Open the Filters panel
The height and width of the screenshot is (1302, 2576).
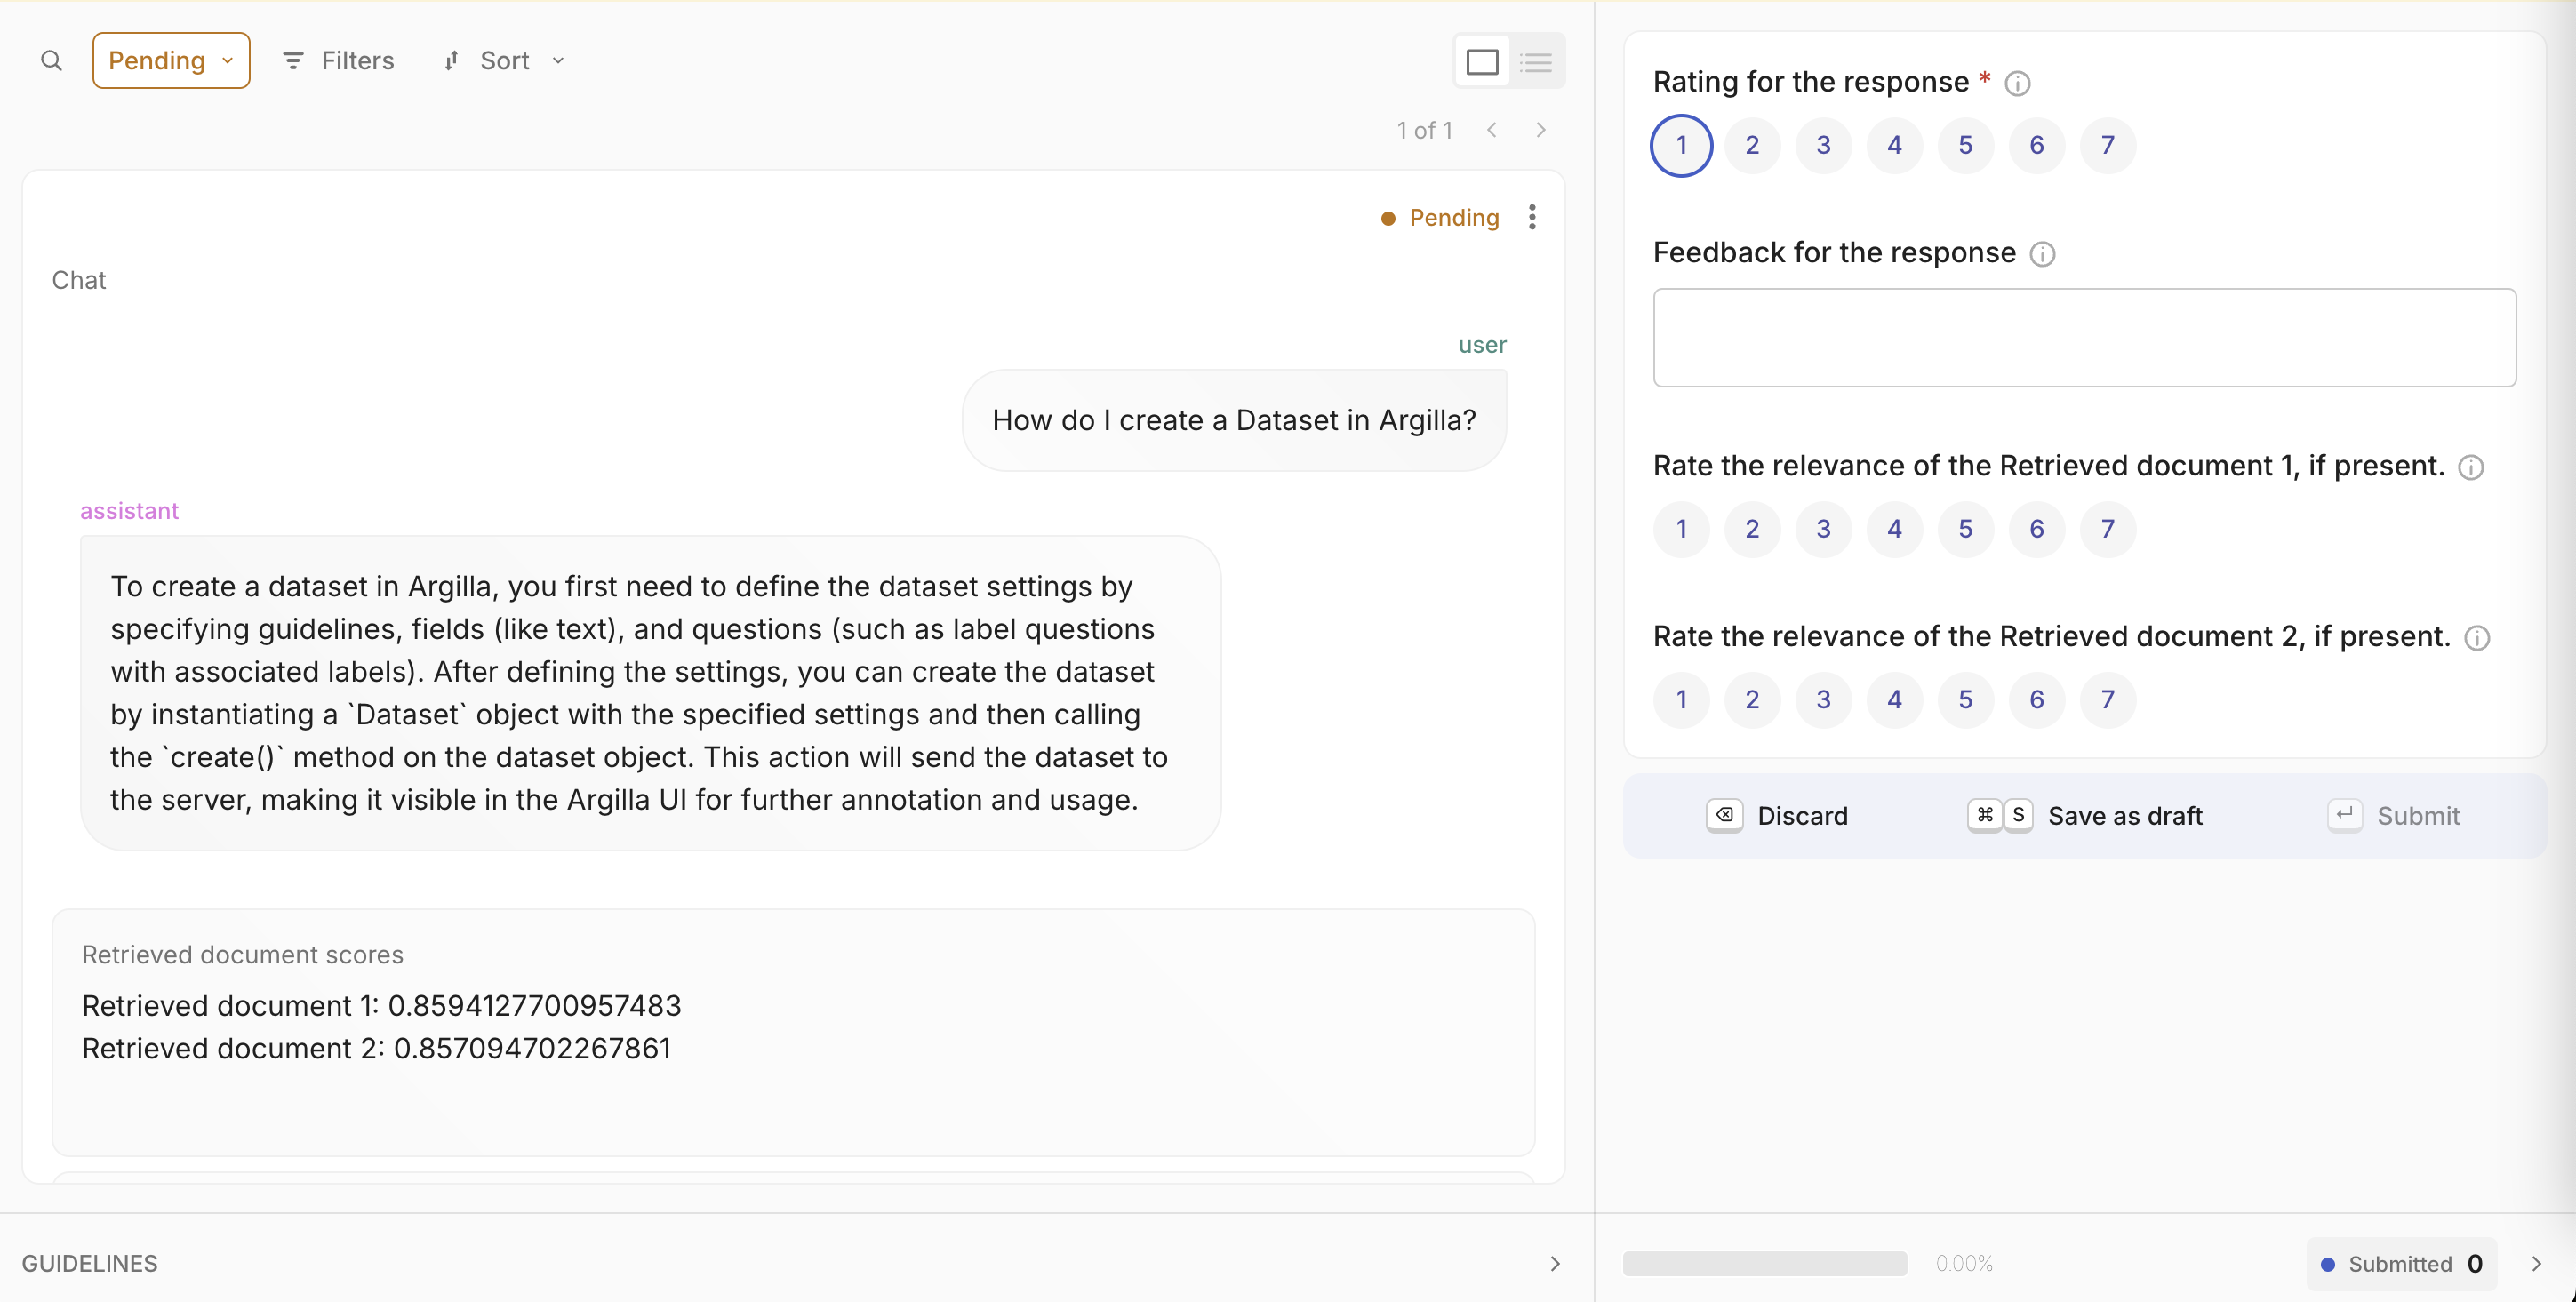click(338, 61)
